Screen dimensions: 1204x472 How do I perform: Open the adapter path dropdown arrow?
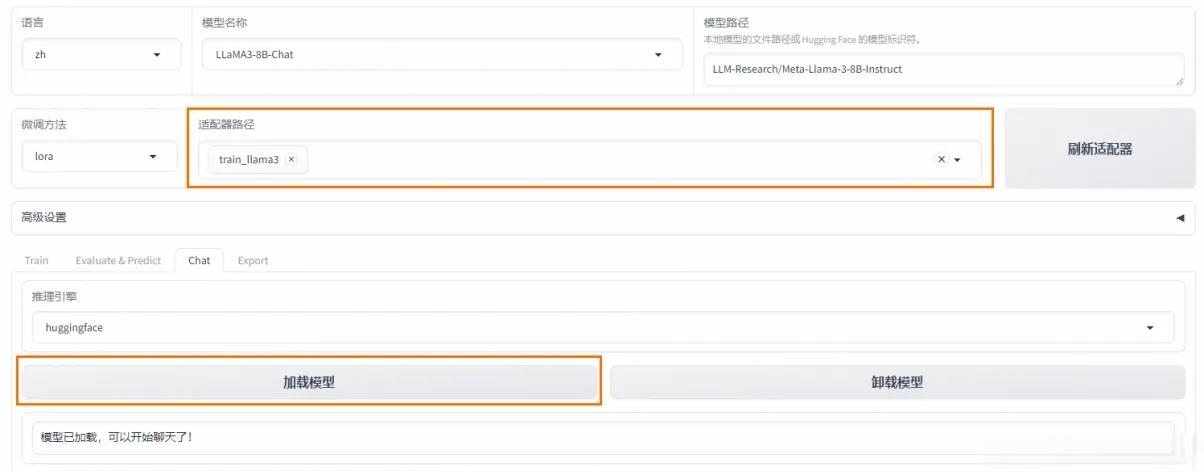[x=957, y=160]
